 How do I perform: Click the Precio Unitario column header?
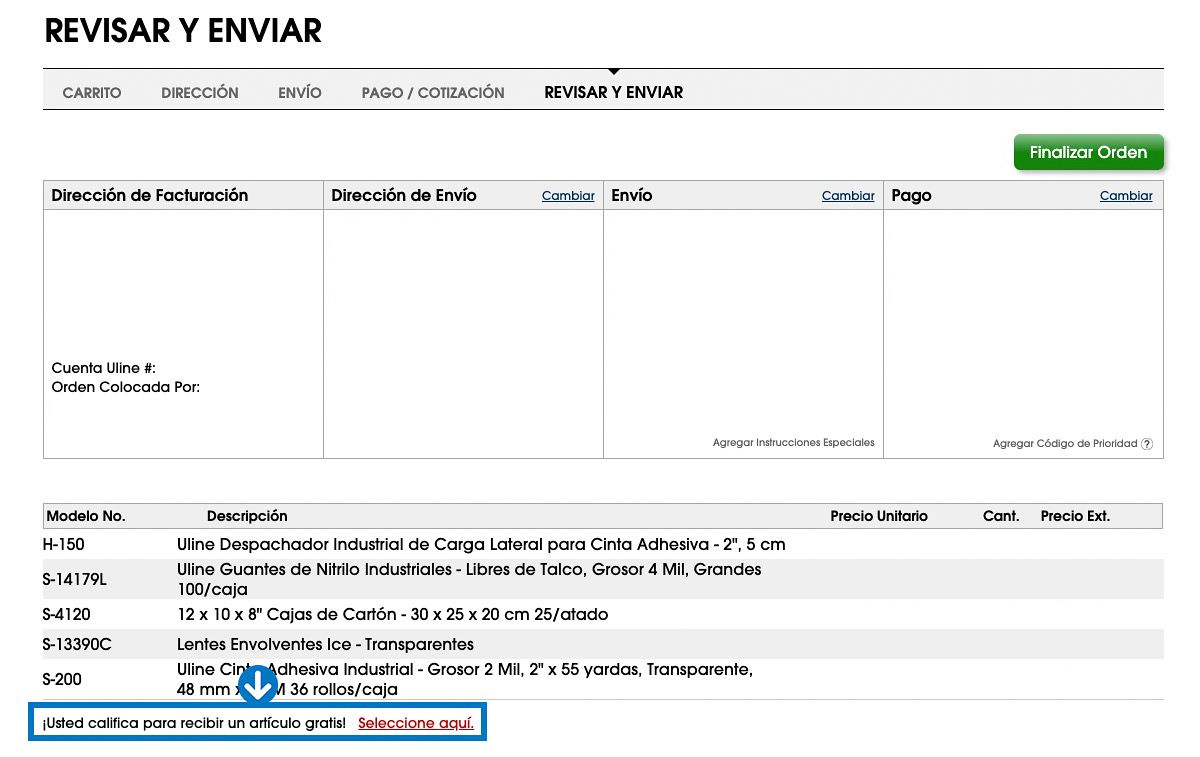[x=879, y=516]
